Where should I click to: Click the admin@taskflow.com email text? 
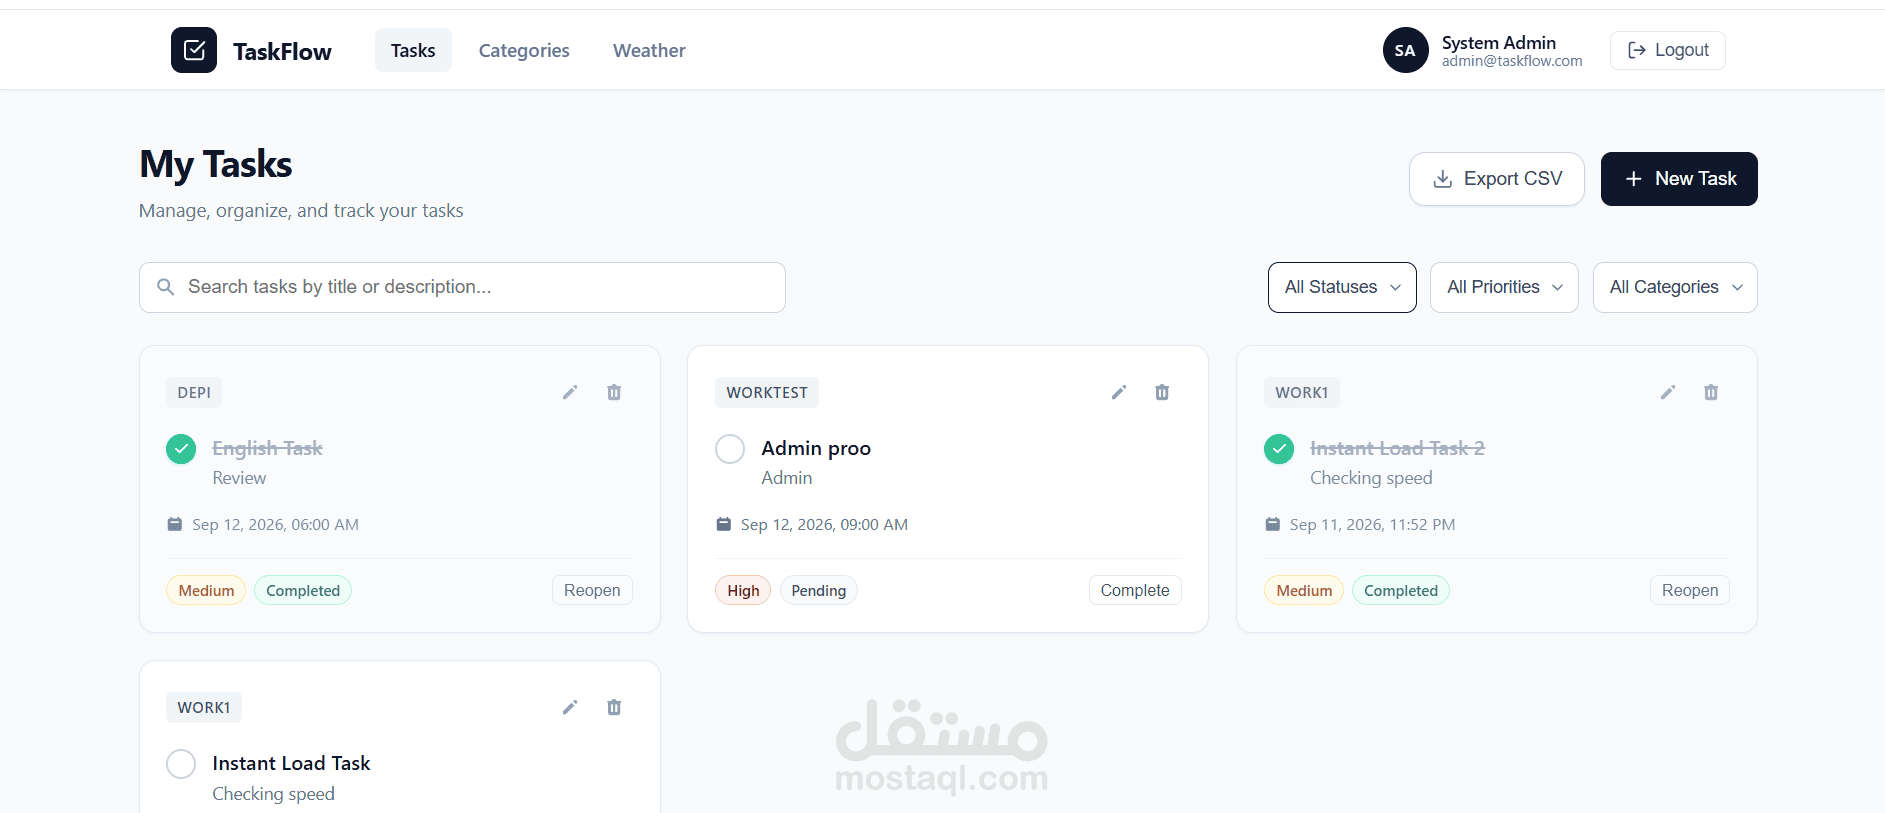click(x=1512, y=61)
